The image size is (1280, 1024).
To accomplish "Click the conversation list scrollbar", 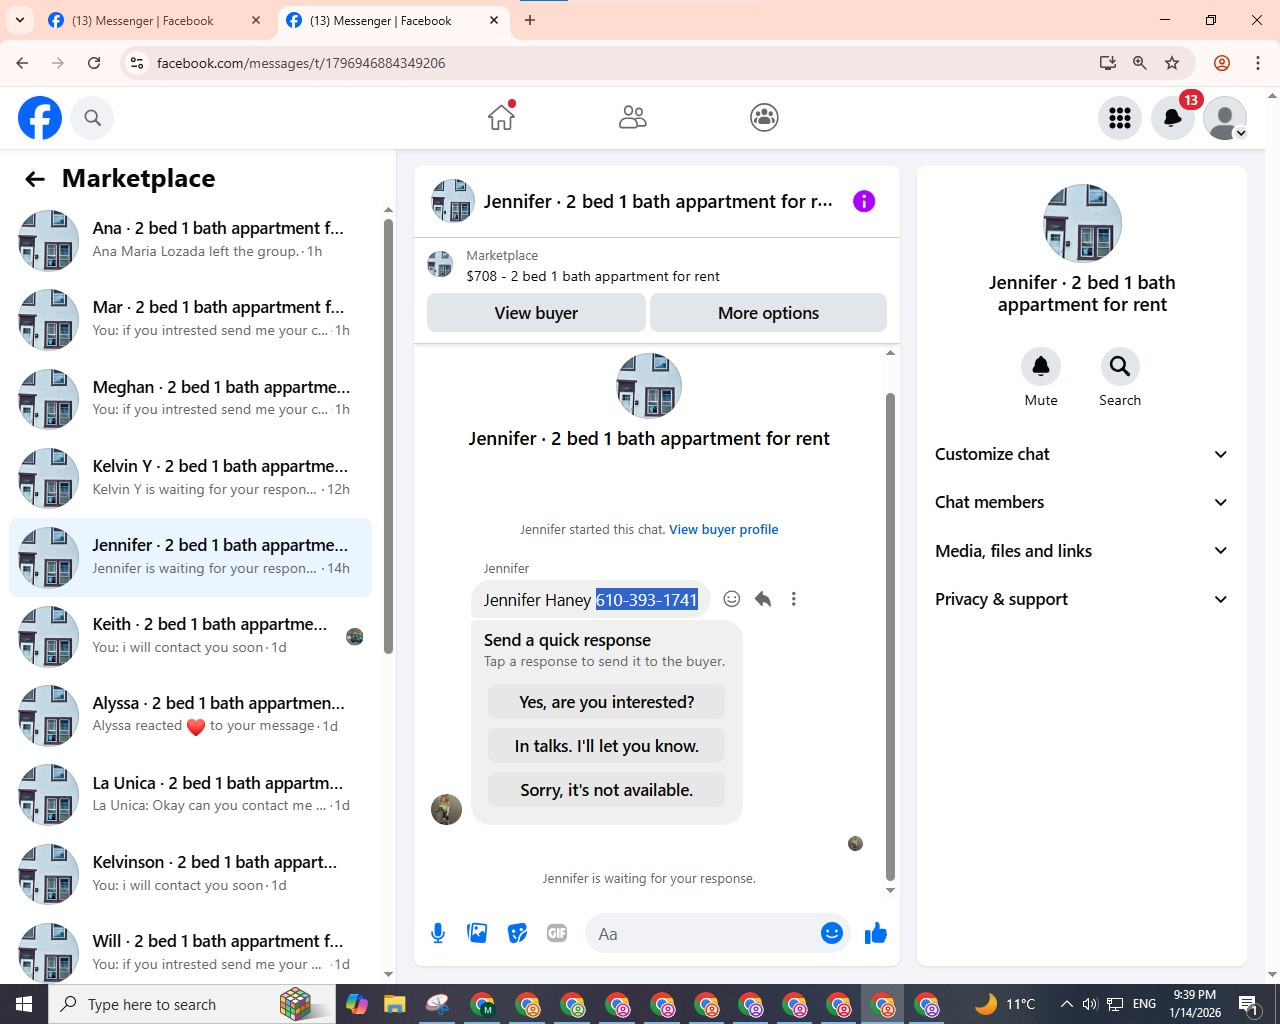I will pos(388,437).
